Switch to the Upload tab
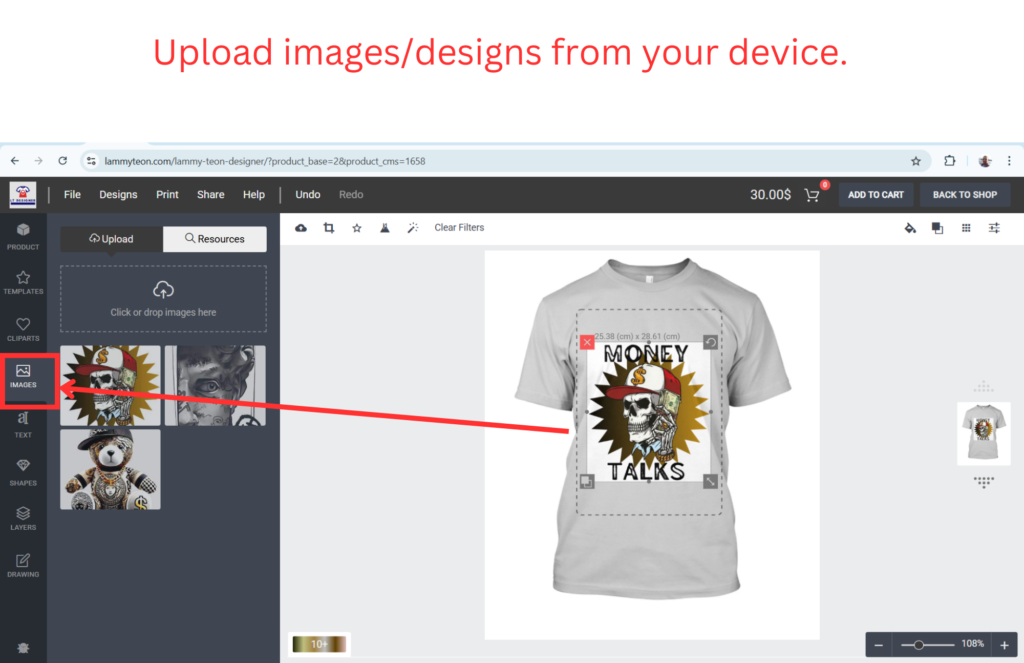The image size is (1024, 663). click(x=111, y=239)
